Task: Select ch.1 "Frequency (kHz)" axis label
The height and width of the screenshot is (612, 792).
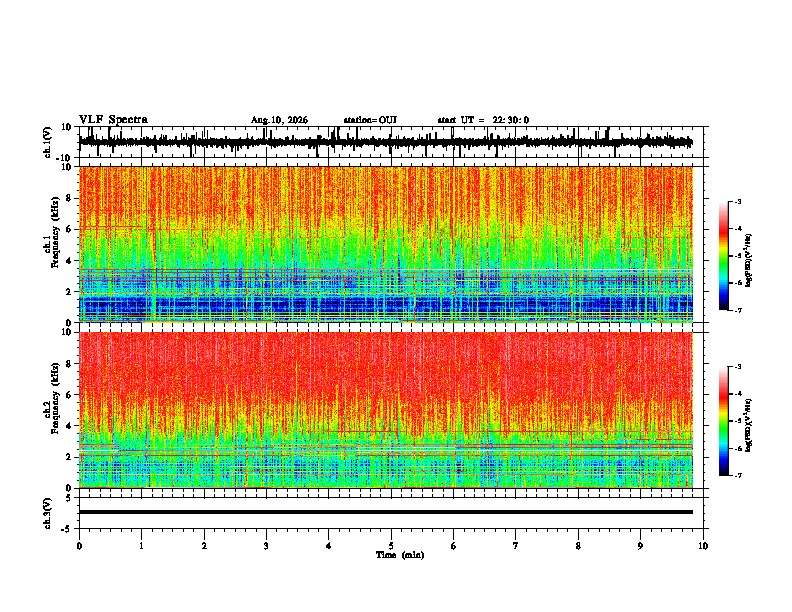Action: coord(55,232)
